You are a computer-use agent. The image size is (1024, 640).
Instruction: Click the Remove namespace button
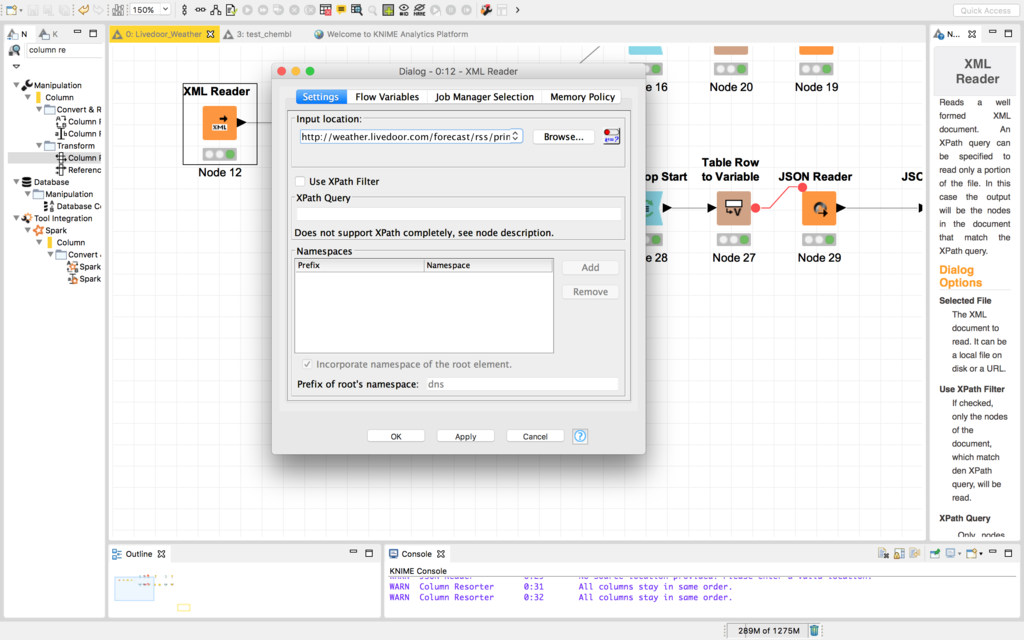click(590, 292)
